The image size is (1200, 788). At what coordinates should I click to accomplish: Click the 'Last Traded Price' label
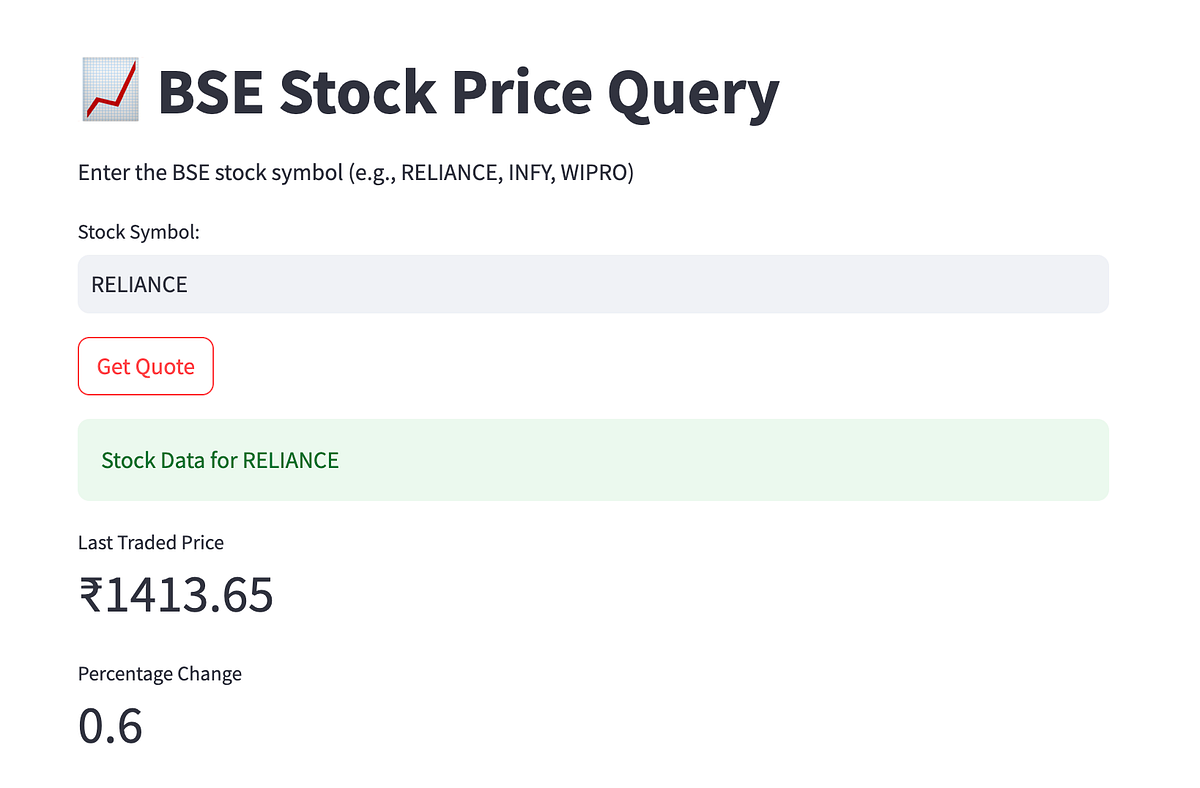151,543
